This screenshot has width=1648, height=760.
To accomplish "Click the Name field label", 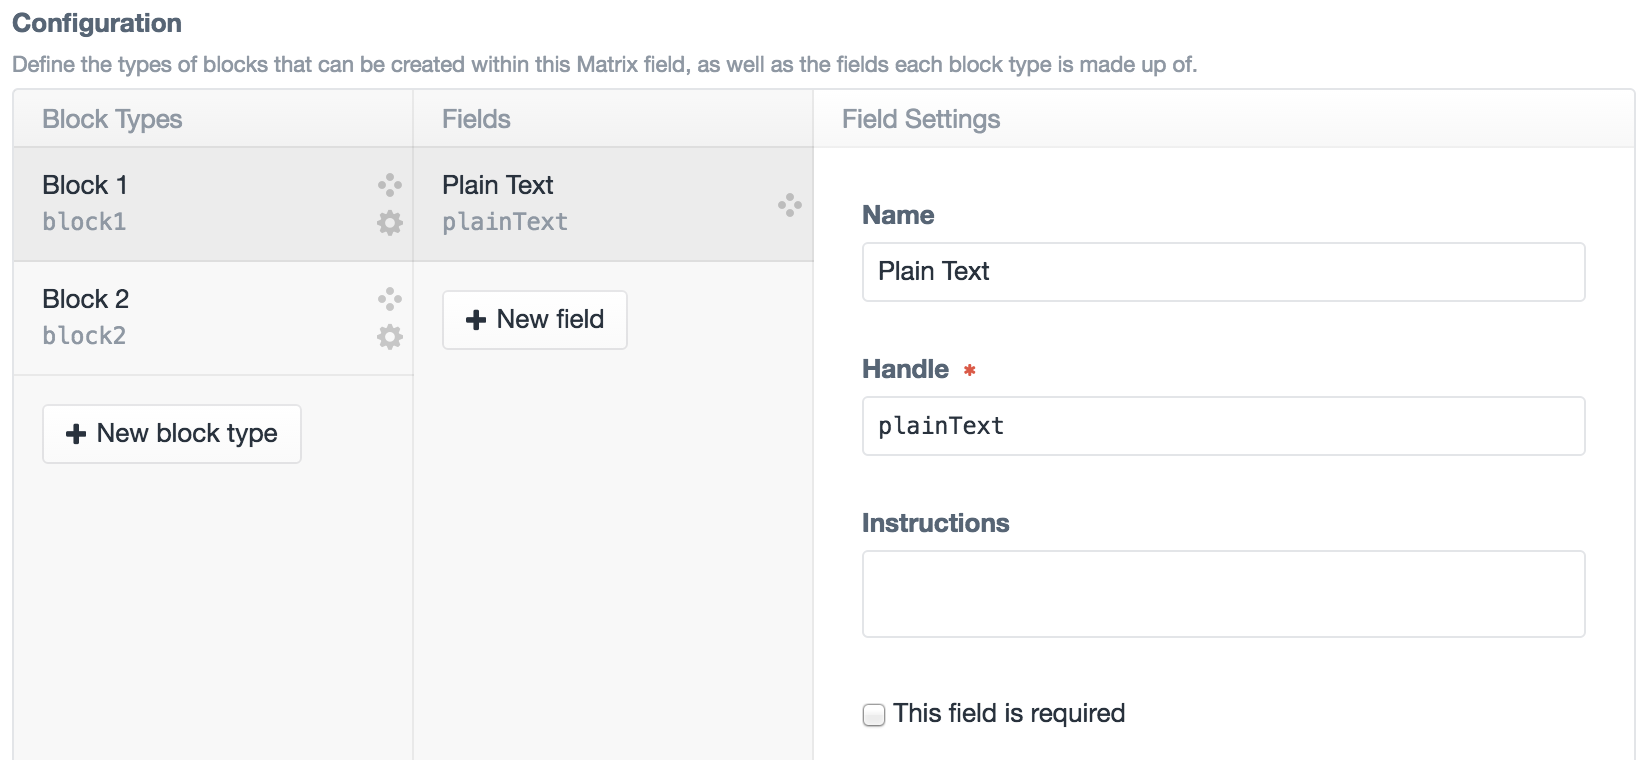I will [x=897, y=216].
